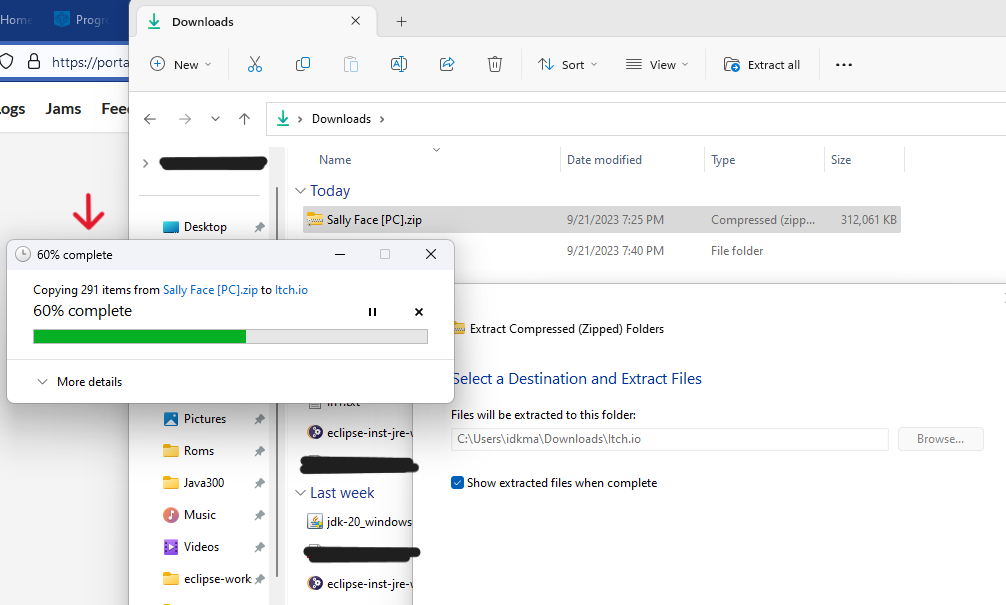This screenshot has width=1006, height=605.
Task: Click the green copy progress bar
Action: [x=230, y=336]
